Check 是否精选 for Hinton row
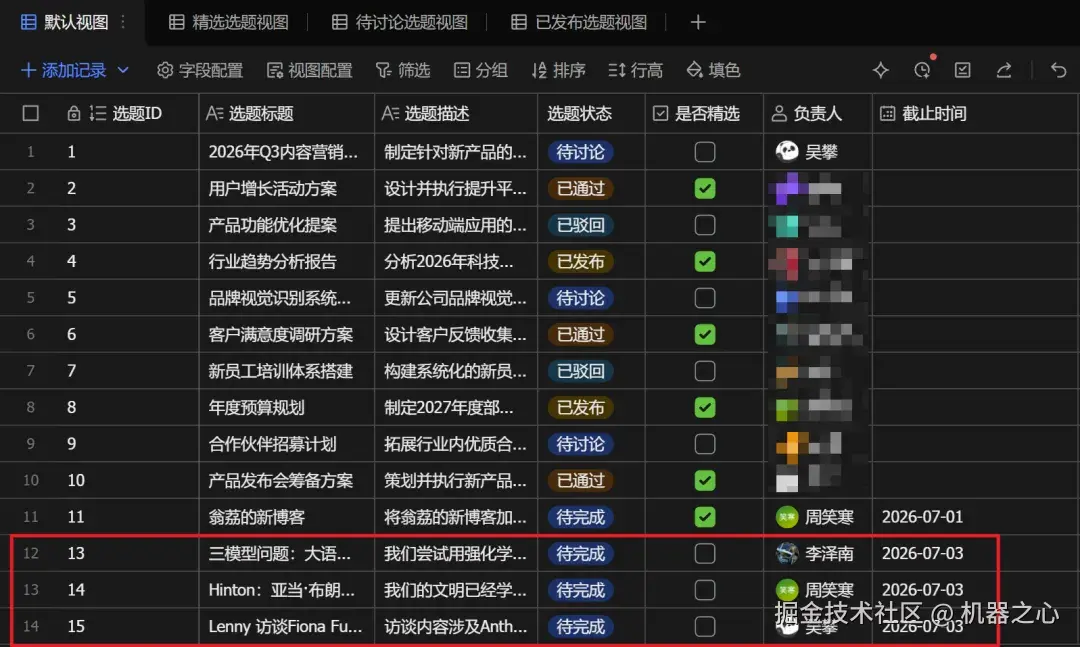The height and width of the screenshot is (647, 1080). point(705,590)
